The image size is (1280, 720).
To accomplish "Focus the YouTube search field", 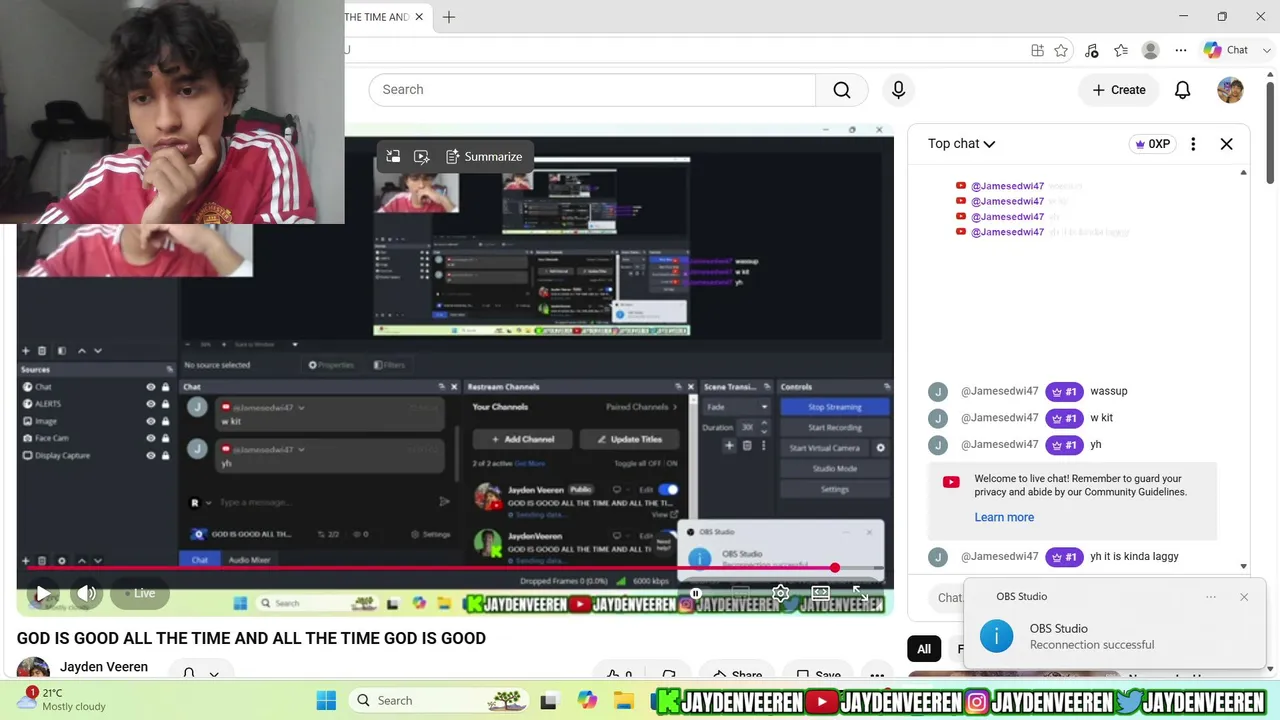I will pyautogui.click(x=592, y=90).
